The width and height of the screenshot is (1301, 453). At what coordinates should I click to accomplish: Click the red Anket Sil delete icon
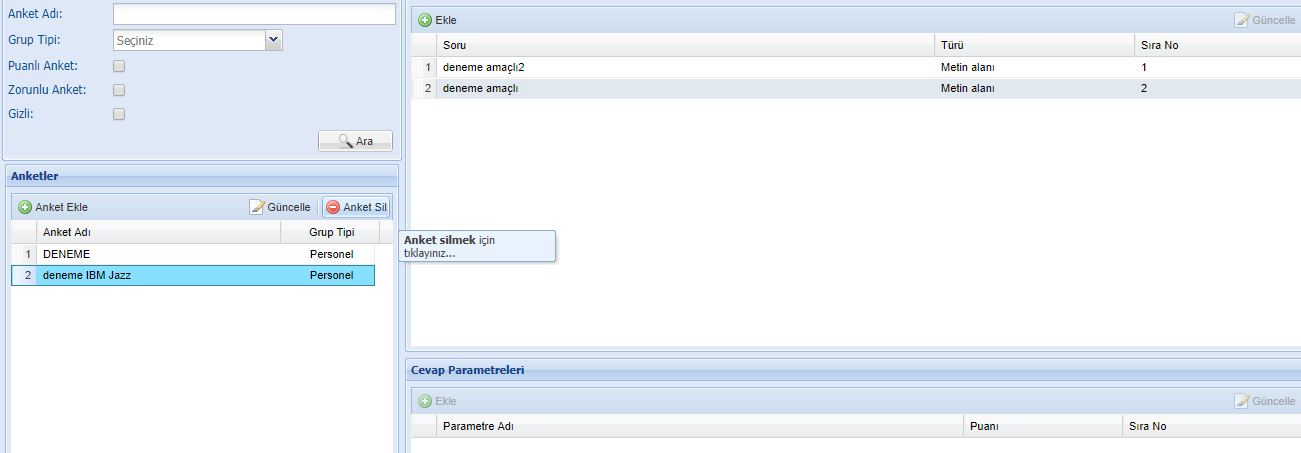pos(333,207)
